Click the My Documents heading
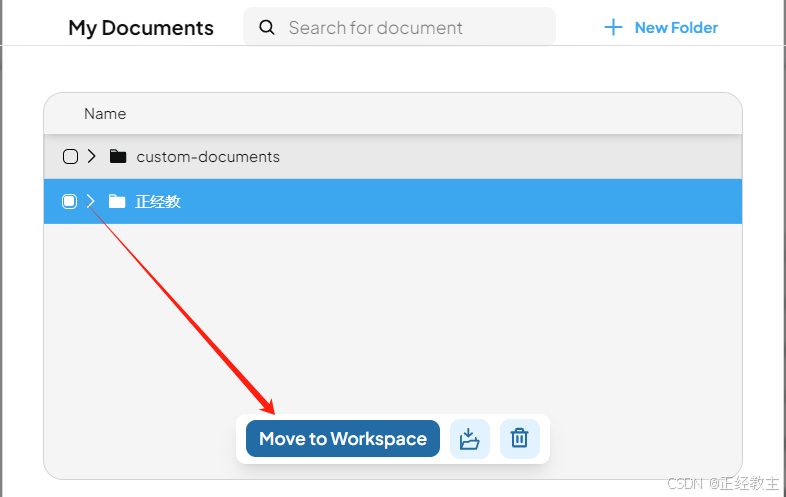This screenshot has height=497, width=786. pyautogui.click(x=141, y=28)
